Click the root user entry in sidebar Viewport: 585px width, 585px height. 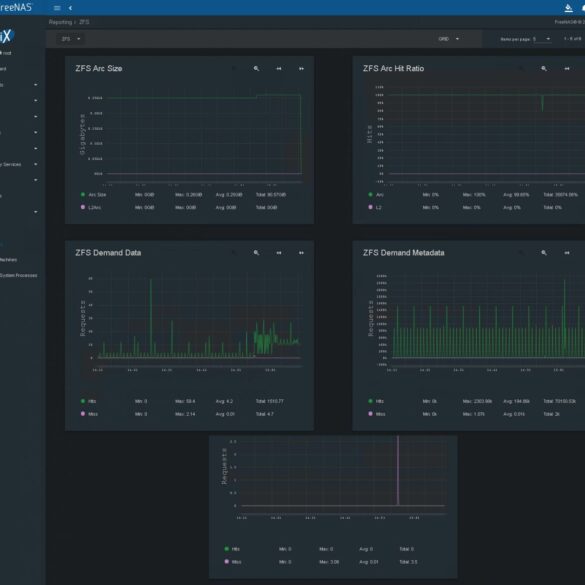click(6, 53)
